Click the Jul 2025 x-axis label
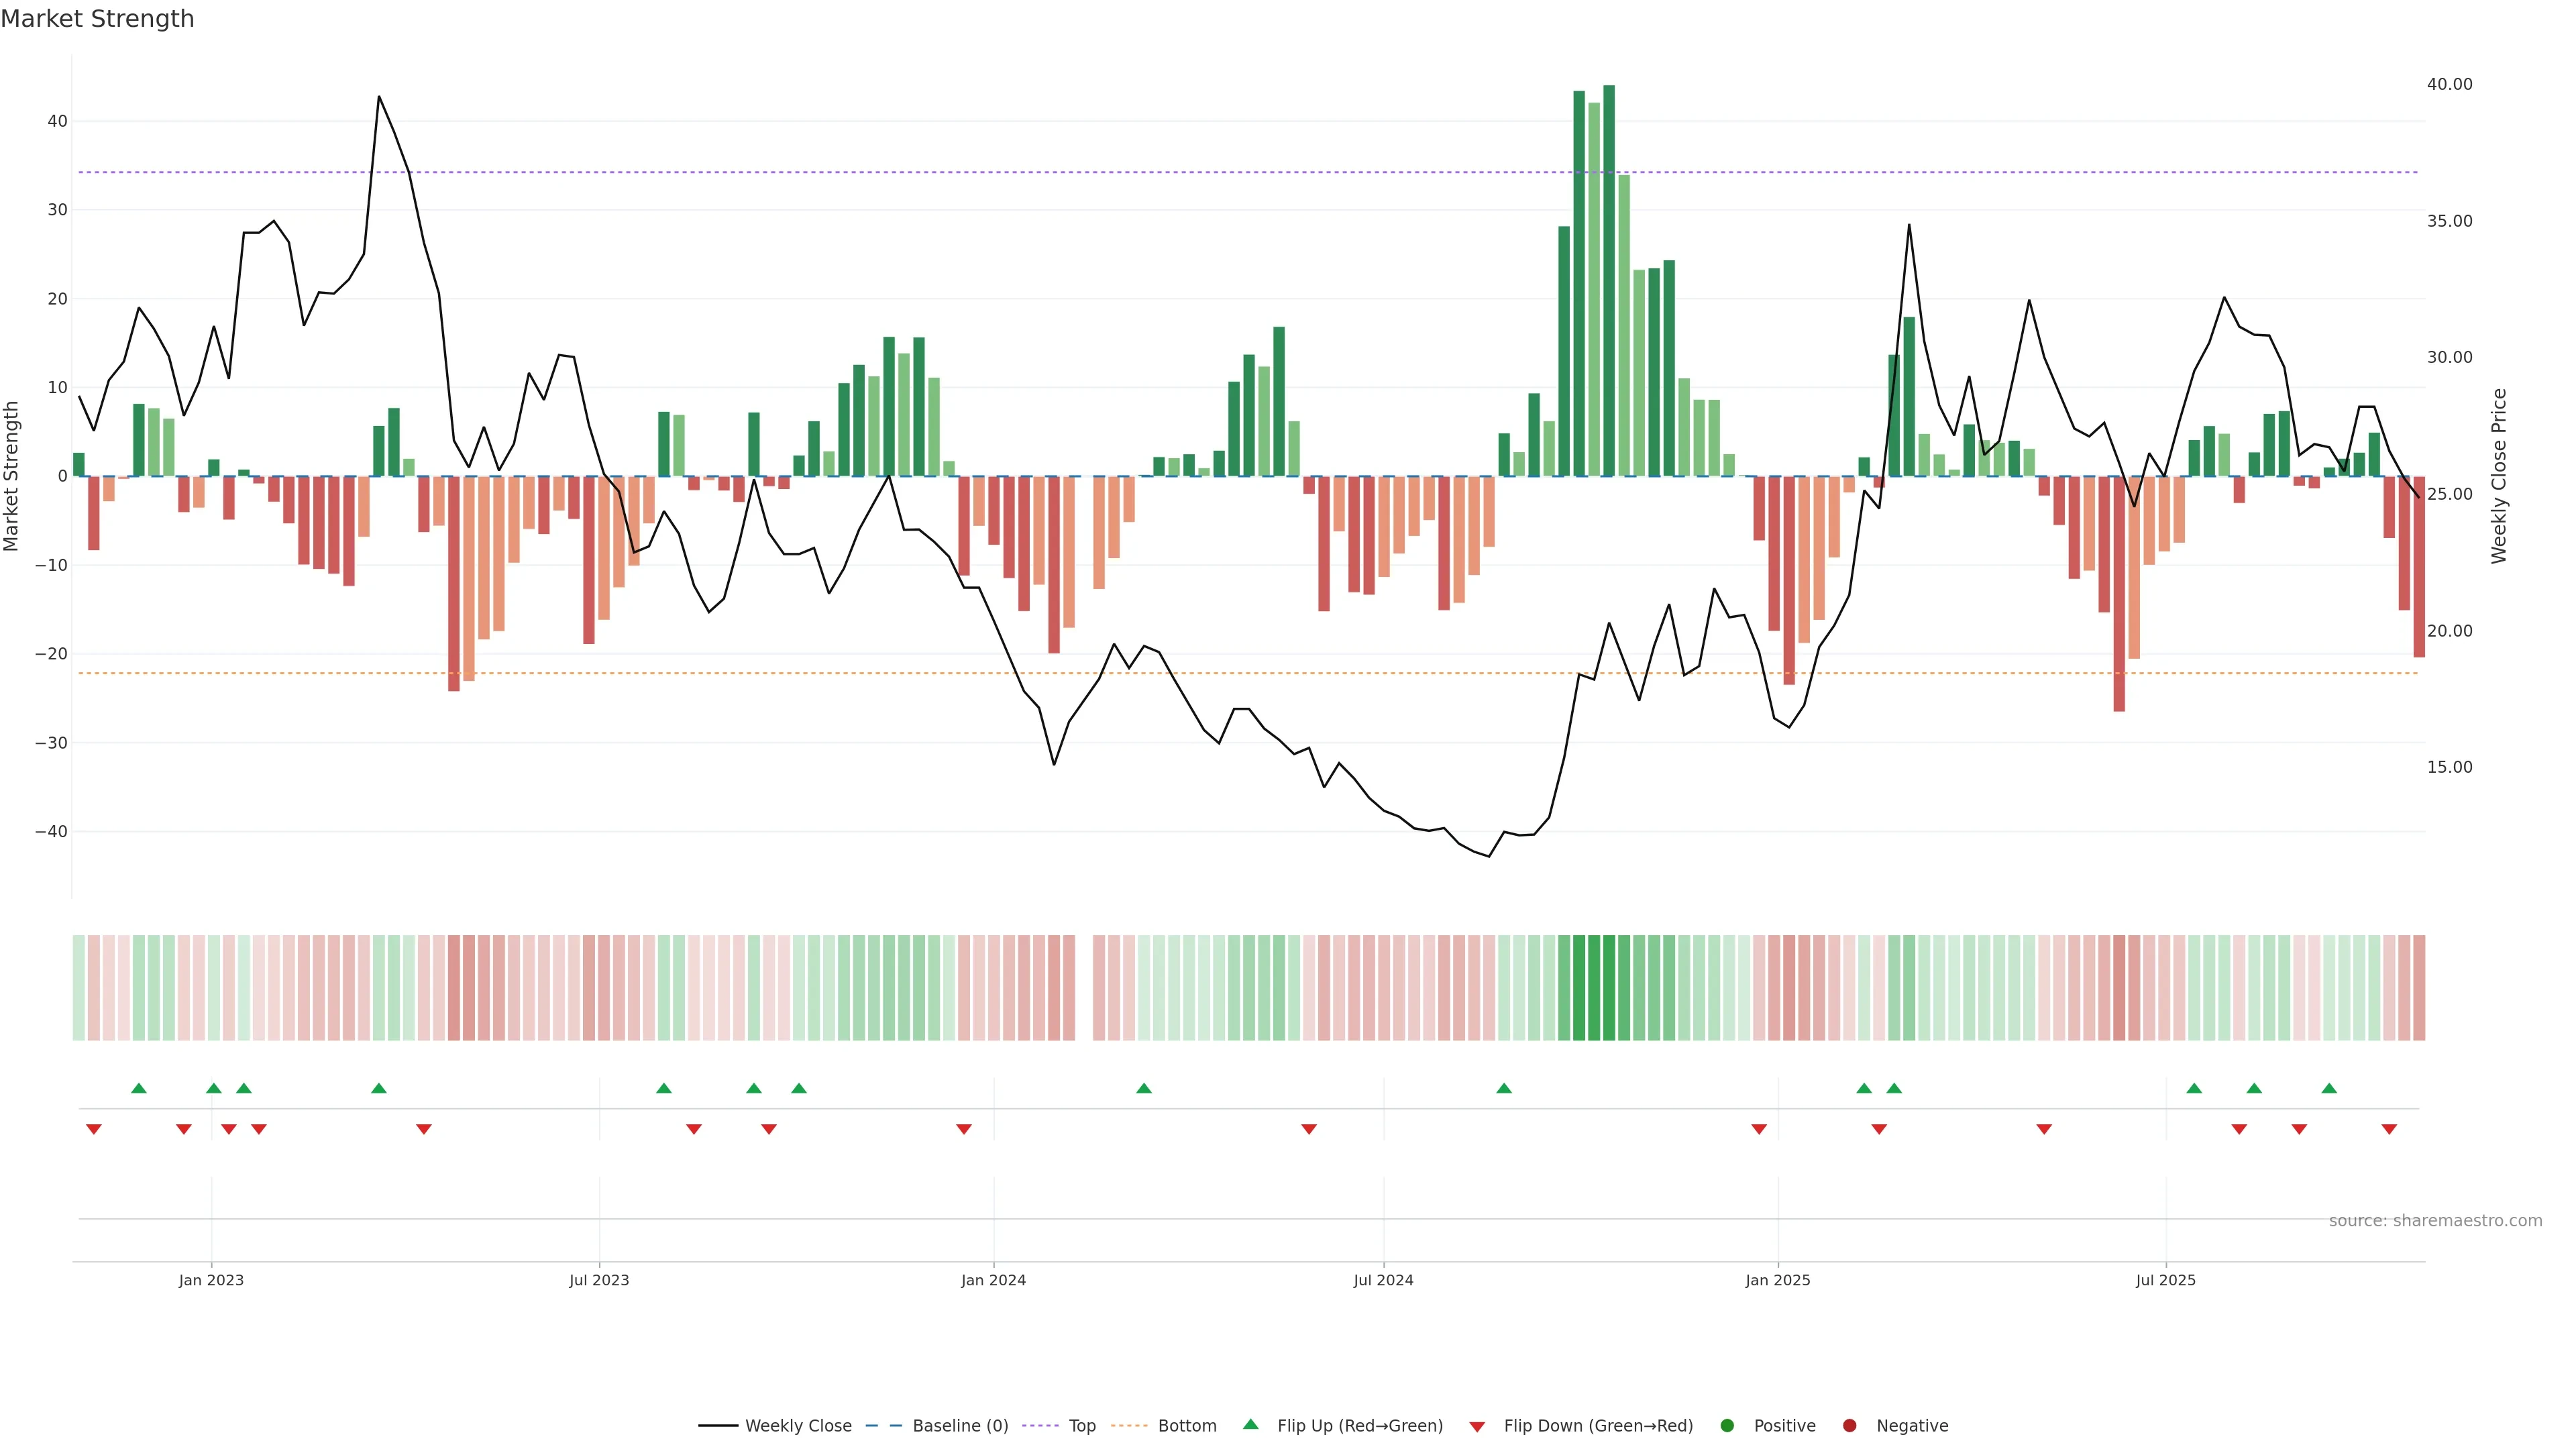 pos(2165,1280)
